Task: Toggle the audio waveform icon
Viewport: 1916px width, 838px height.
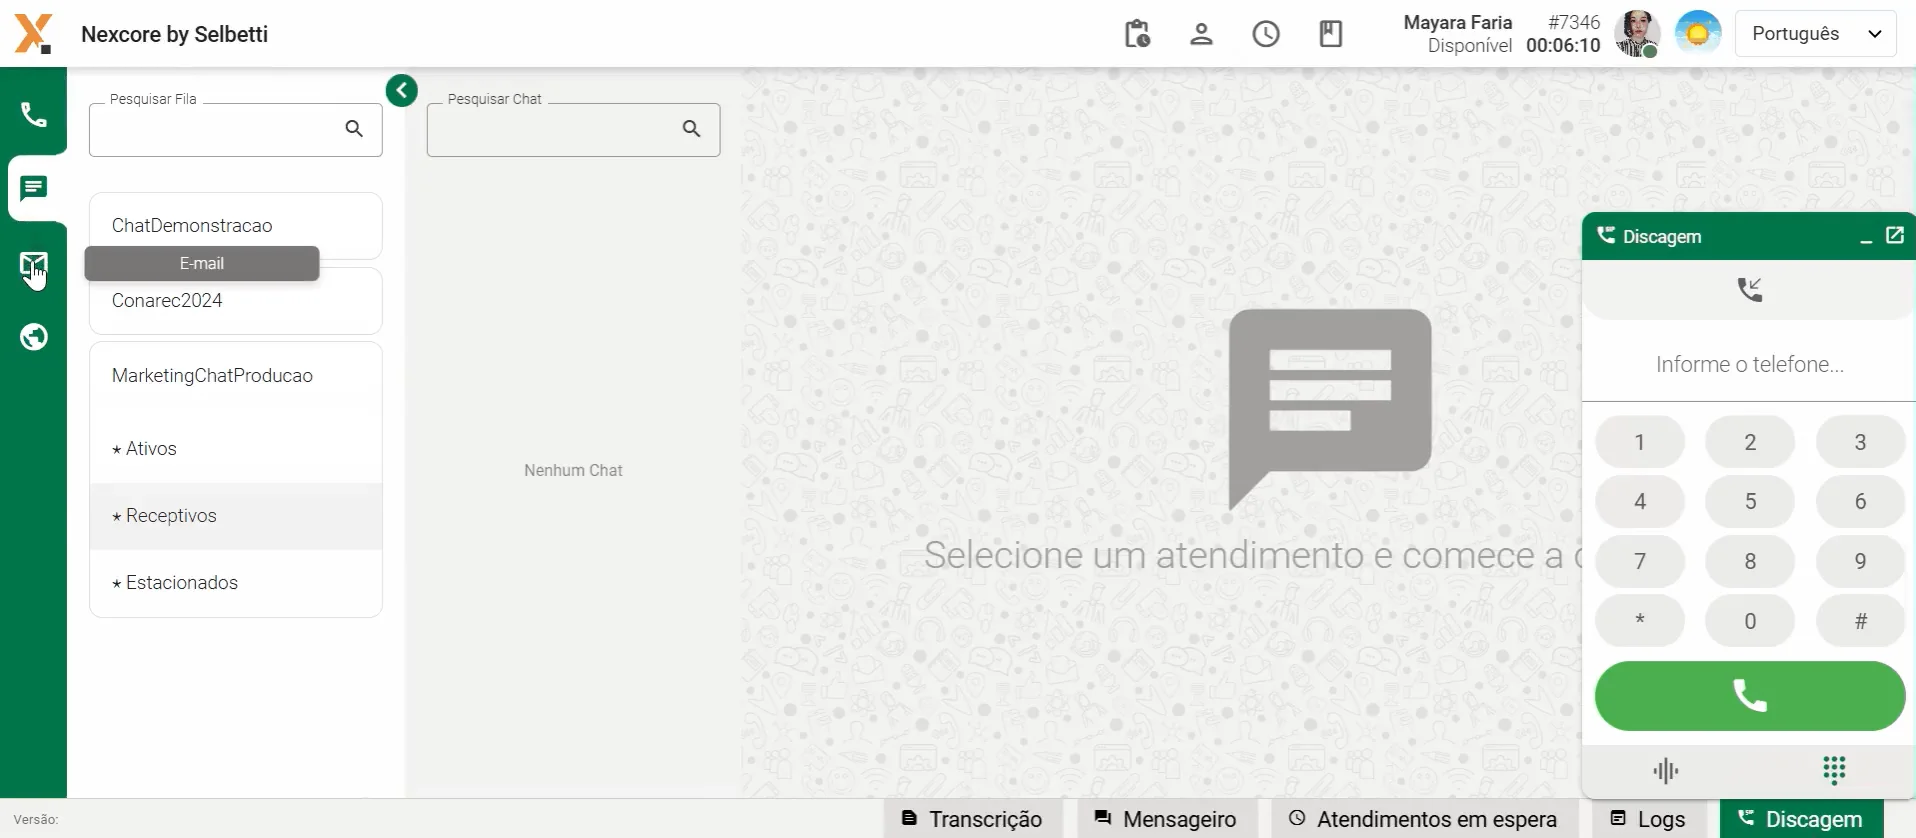Action: tap(1665, 770)
